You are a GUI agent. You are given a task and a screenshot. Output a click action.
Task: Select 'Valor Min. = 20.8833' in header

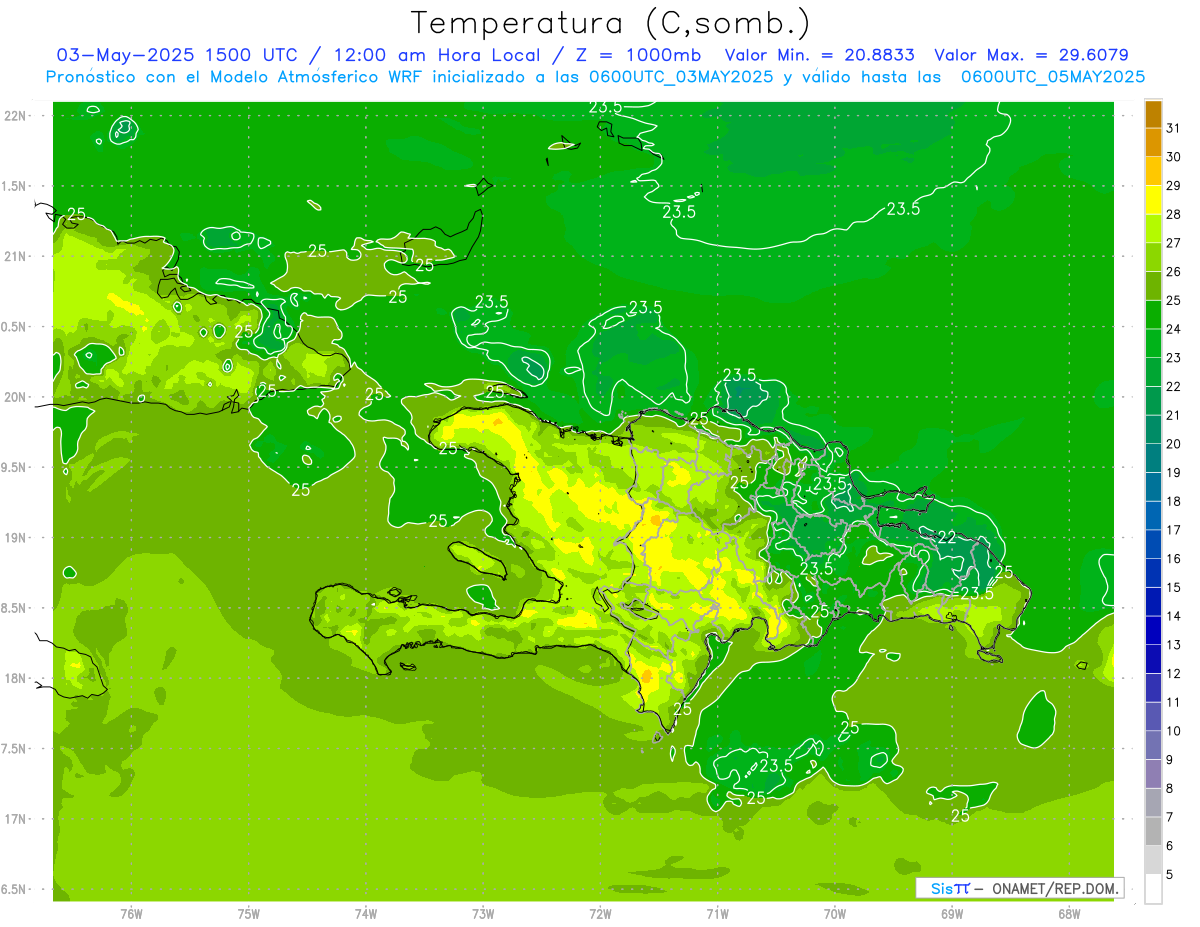pos(819,55)
